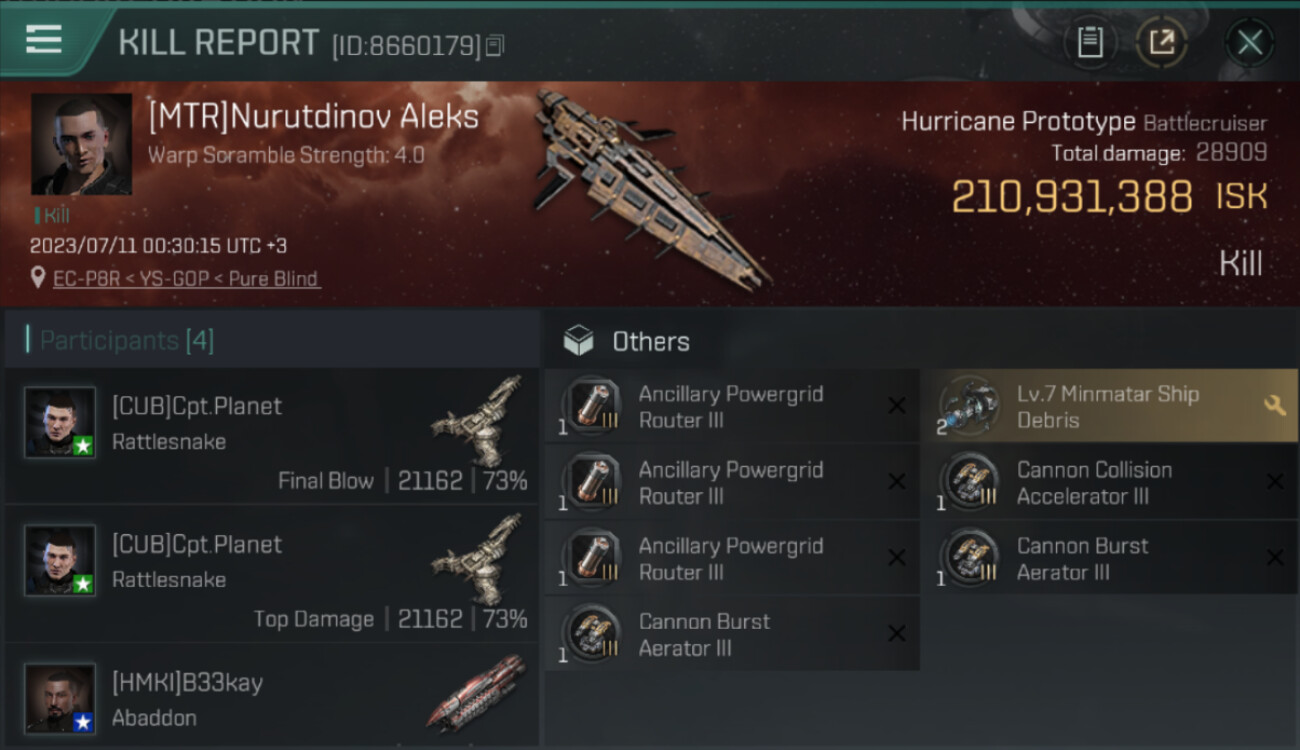The image size is (1300, 750).
Task: Select Cannon Collision Accelerator III icon
Action: tap(970, 482)
